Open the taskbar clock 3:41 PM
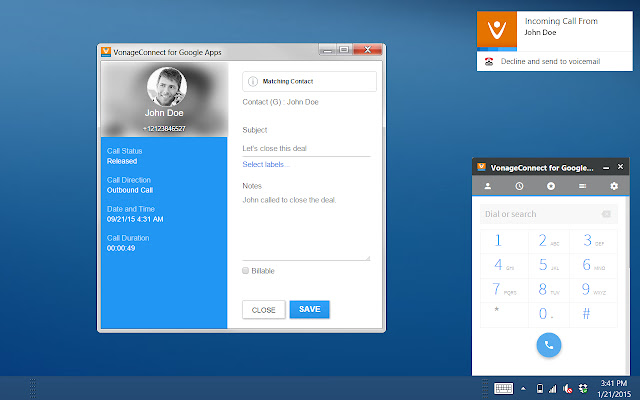This screenshot has height=400, width=640. [x=613, y=383]
